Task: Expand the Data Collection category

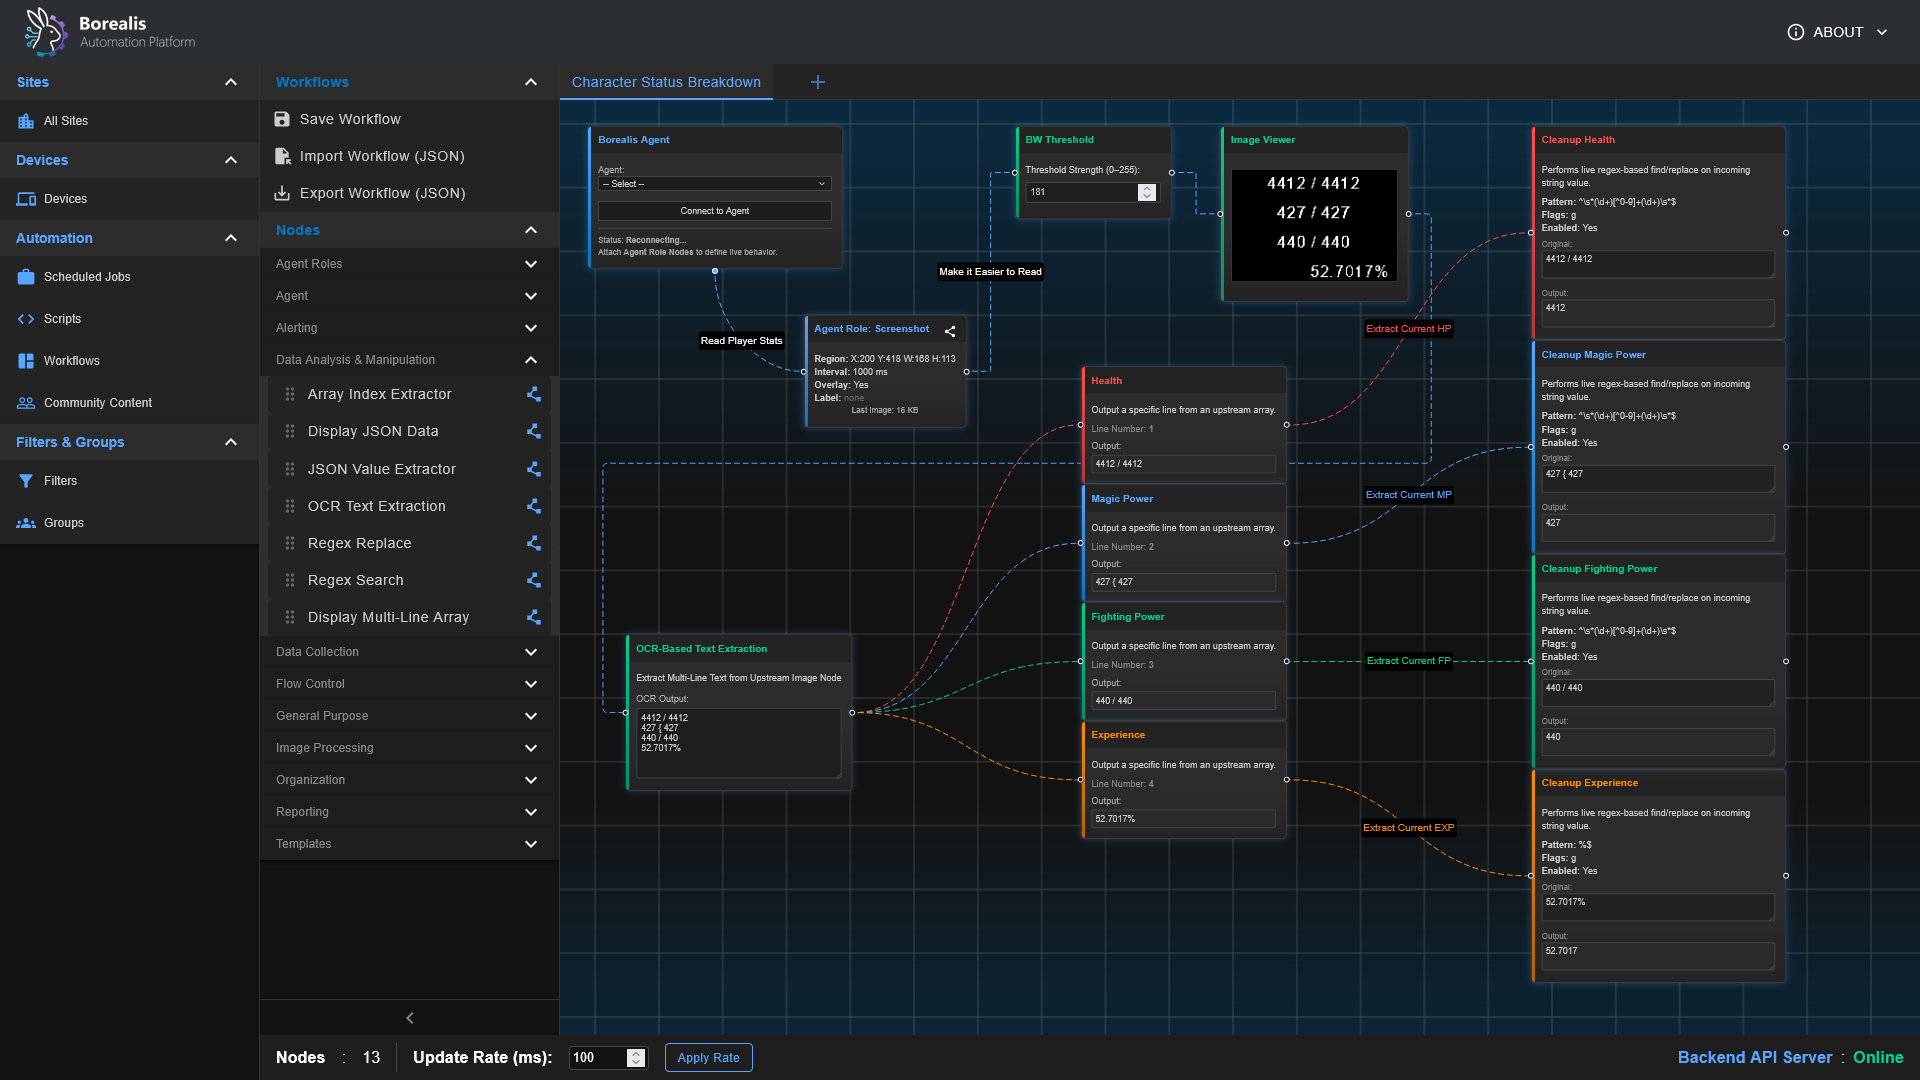Action: point(531,652)
